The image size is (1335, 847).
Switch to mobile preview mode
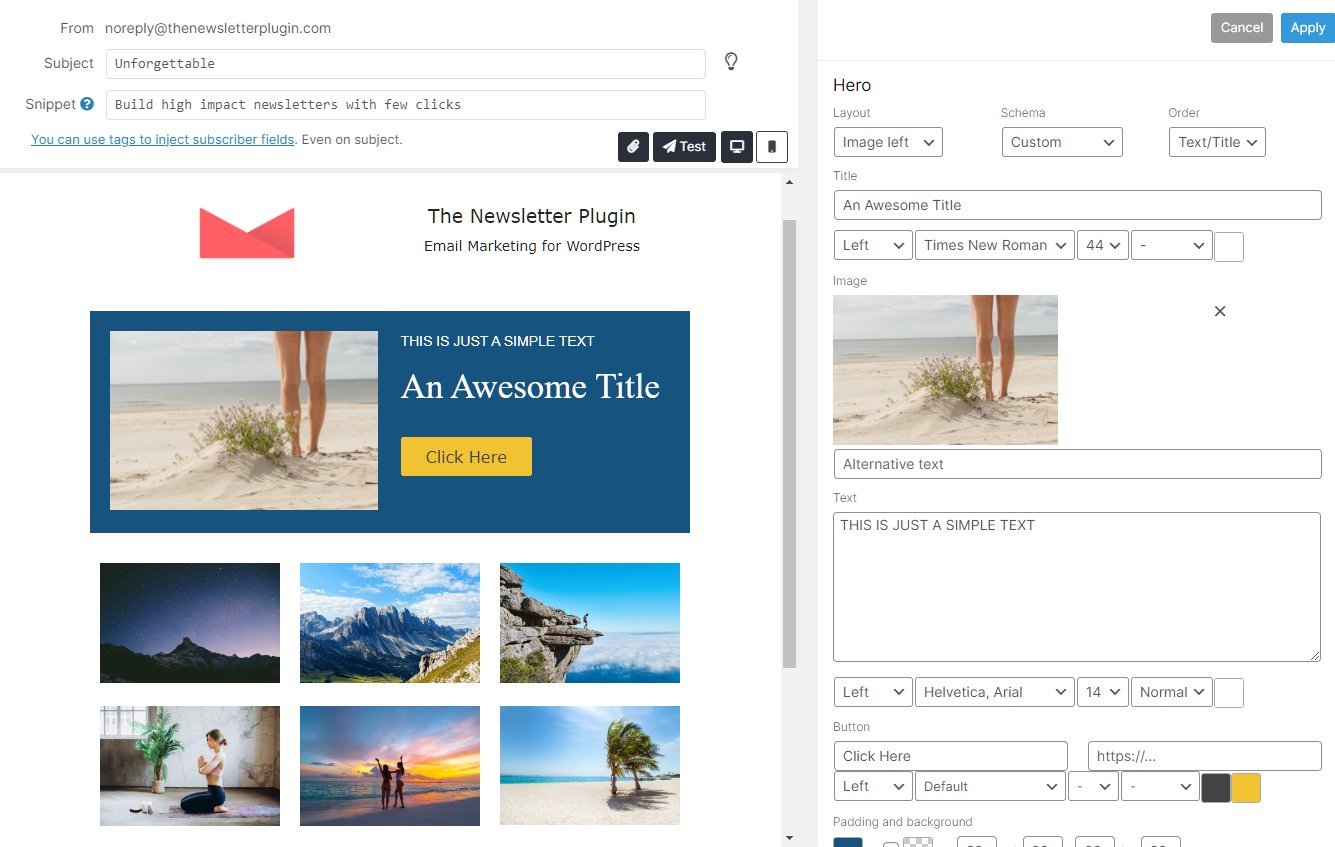click(x=772, y=146)
